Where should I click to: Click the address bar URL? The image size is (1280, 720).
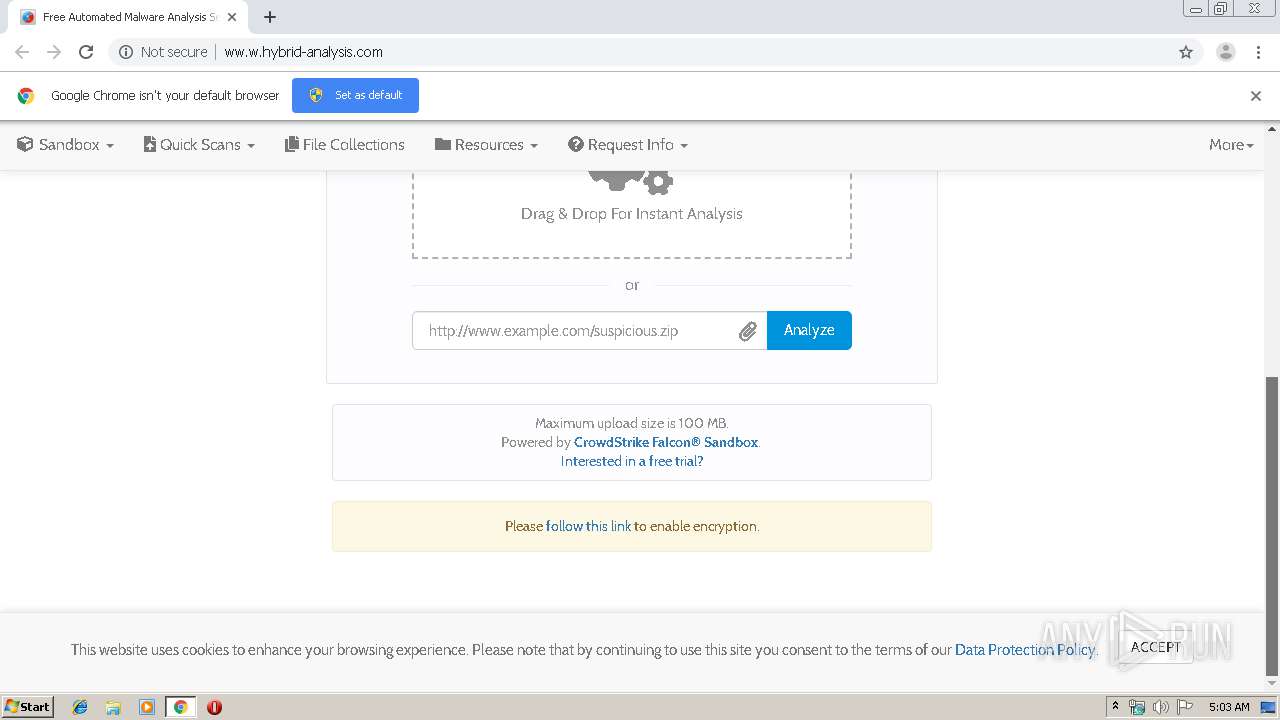(303, 52)
